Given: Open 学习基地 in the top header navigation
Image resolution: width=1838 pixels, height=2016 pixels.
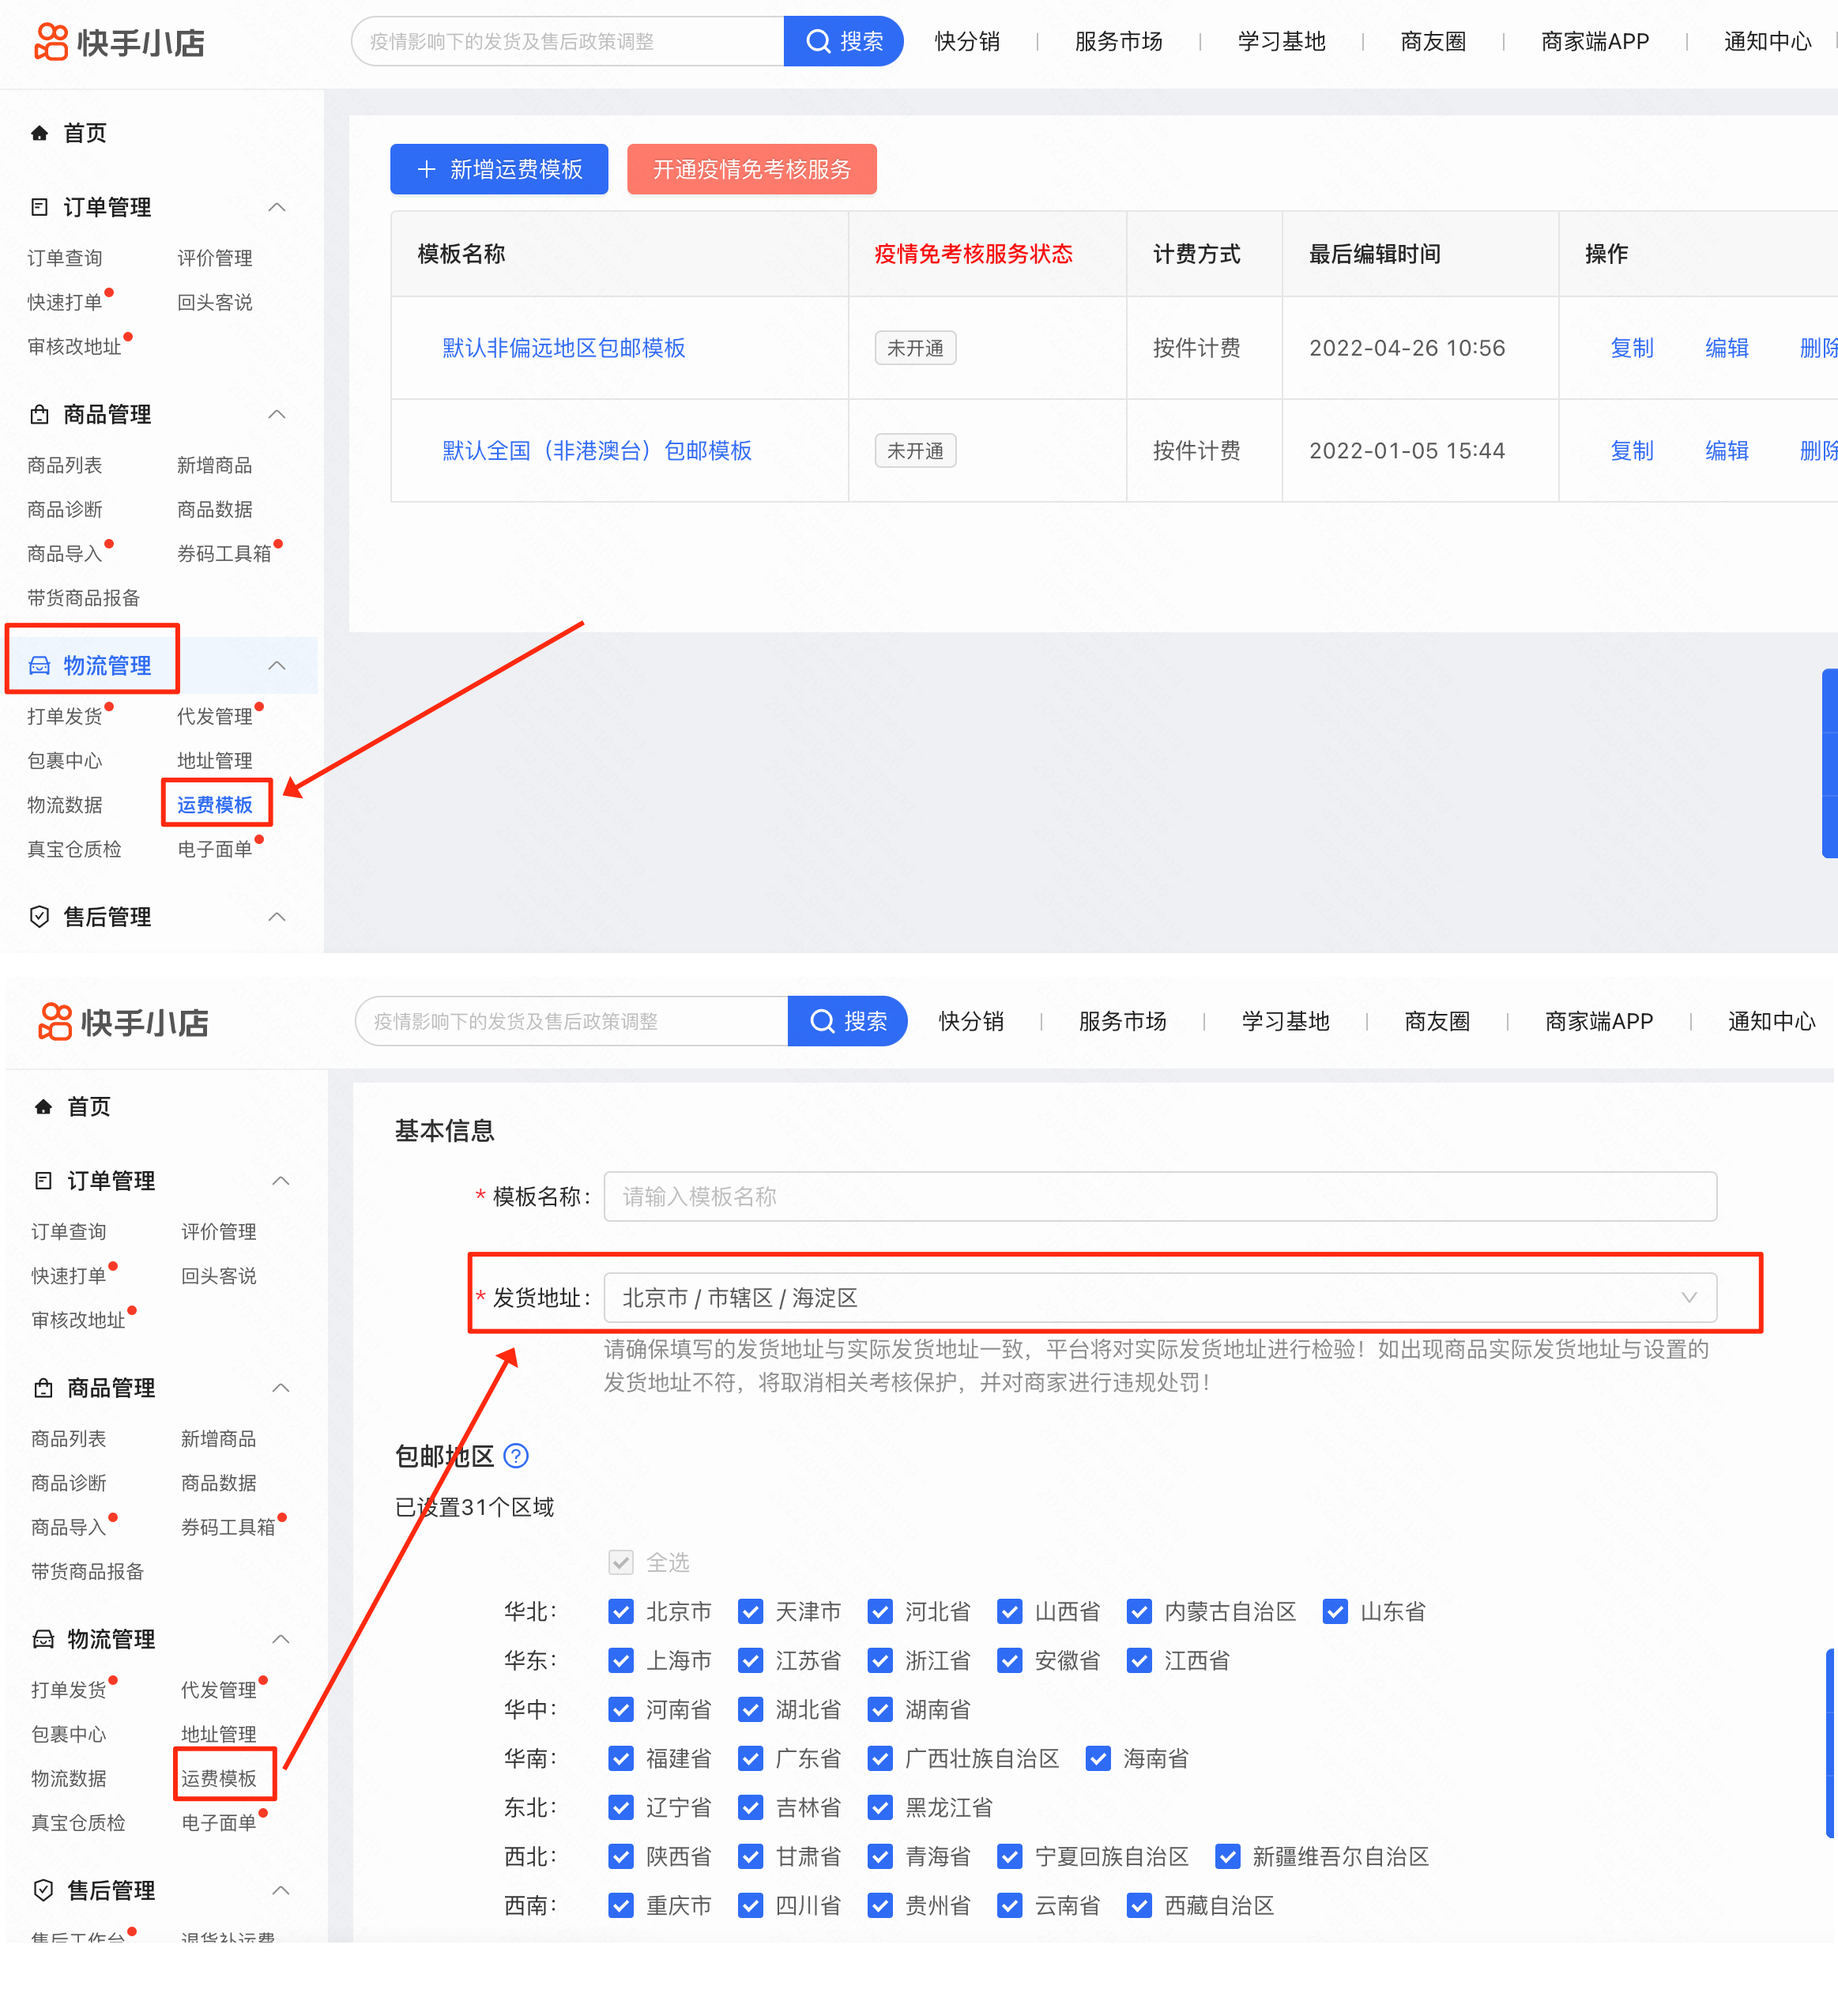Looking at the screenshot, I should 1281,41.
